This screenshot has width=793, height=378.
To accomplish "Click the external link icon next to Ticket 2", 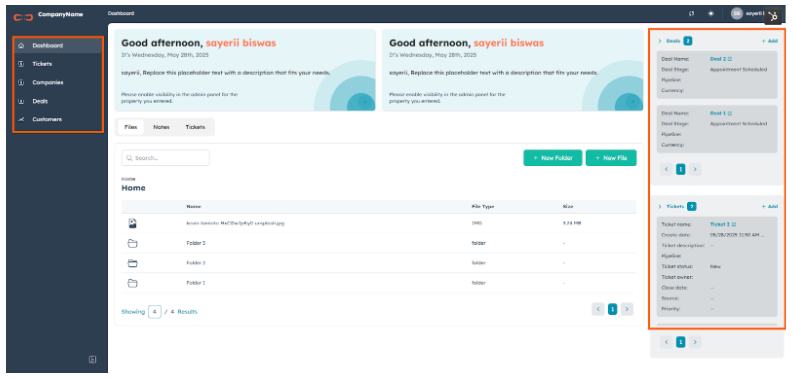I will (x=734, y=224).
